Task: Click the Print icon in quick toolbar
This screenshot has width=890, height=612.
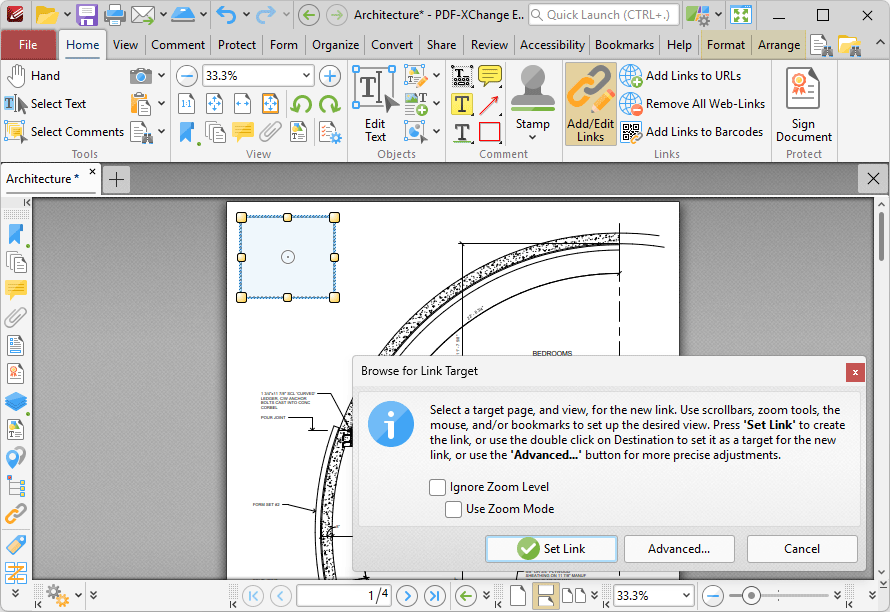Action: 115,15
